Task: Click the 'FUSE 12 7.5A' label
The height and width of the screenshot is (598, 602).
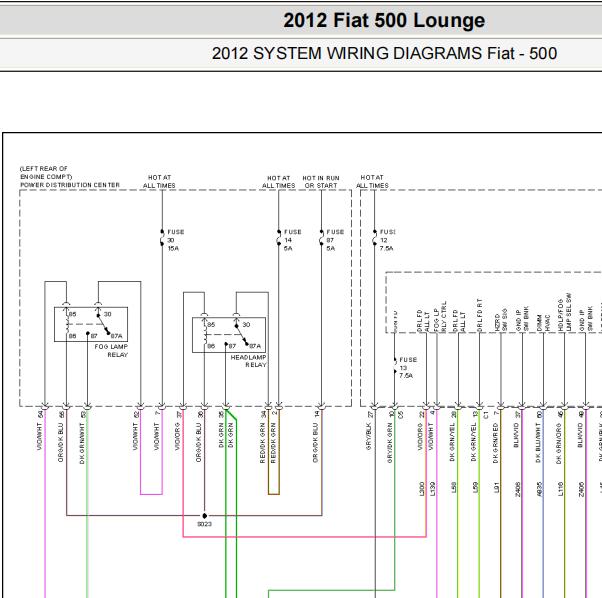Action: (387, 240)
